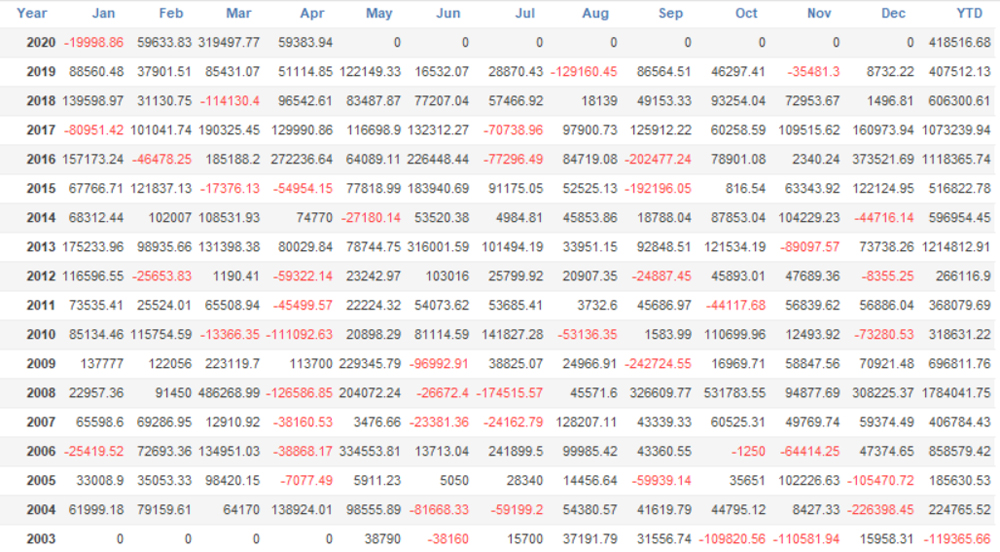Click the 2004 December loss -226398.45
The width and height of the screenshot is (1000, 552).
(878, 510)
